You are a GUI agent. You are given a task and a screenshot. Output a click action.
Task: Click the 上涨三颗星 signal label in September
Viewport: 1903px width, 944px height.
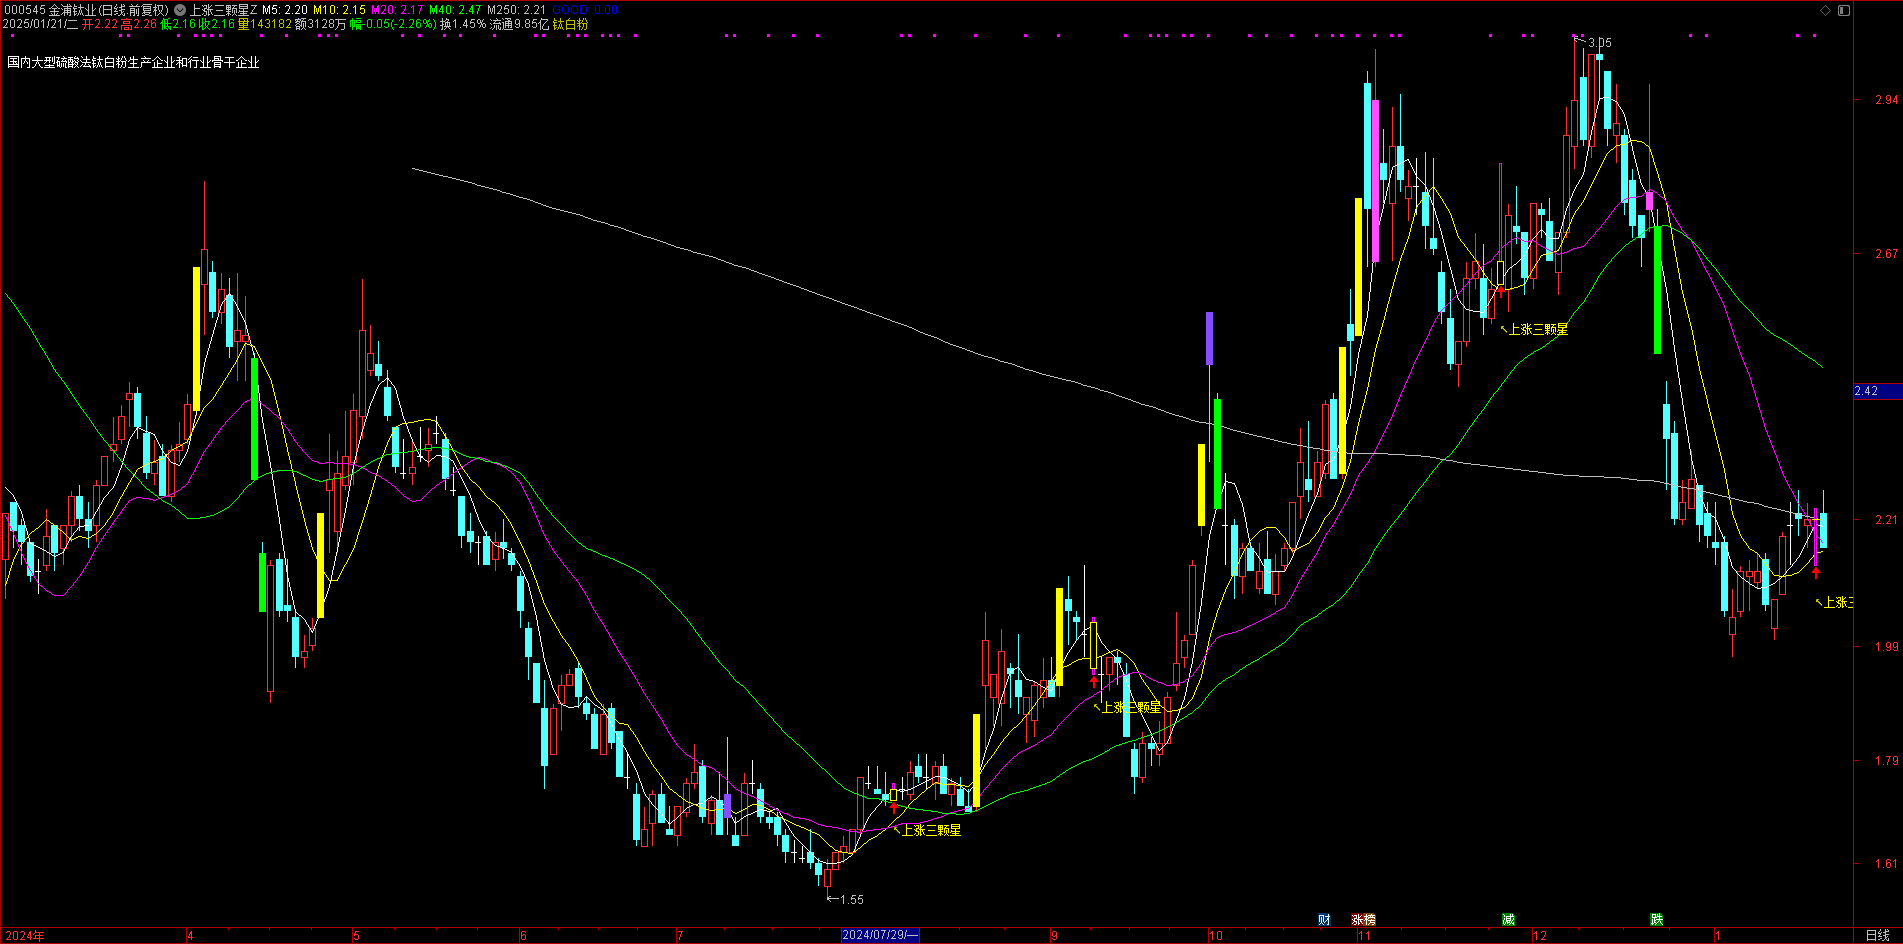[x=1132, y=707]
